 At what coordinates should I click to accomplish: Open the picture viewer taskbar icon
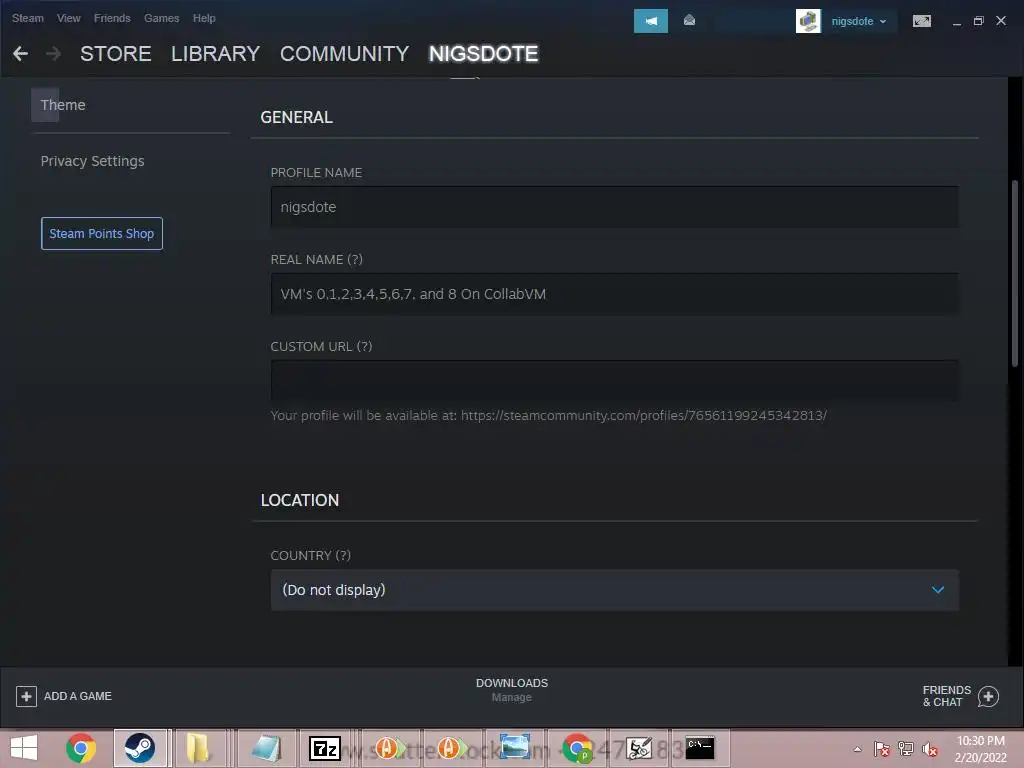(x=515, y=748)
